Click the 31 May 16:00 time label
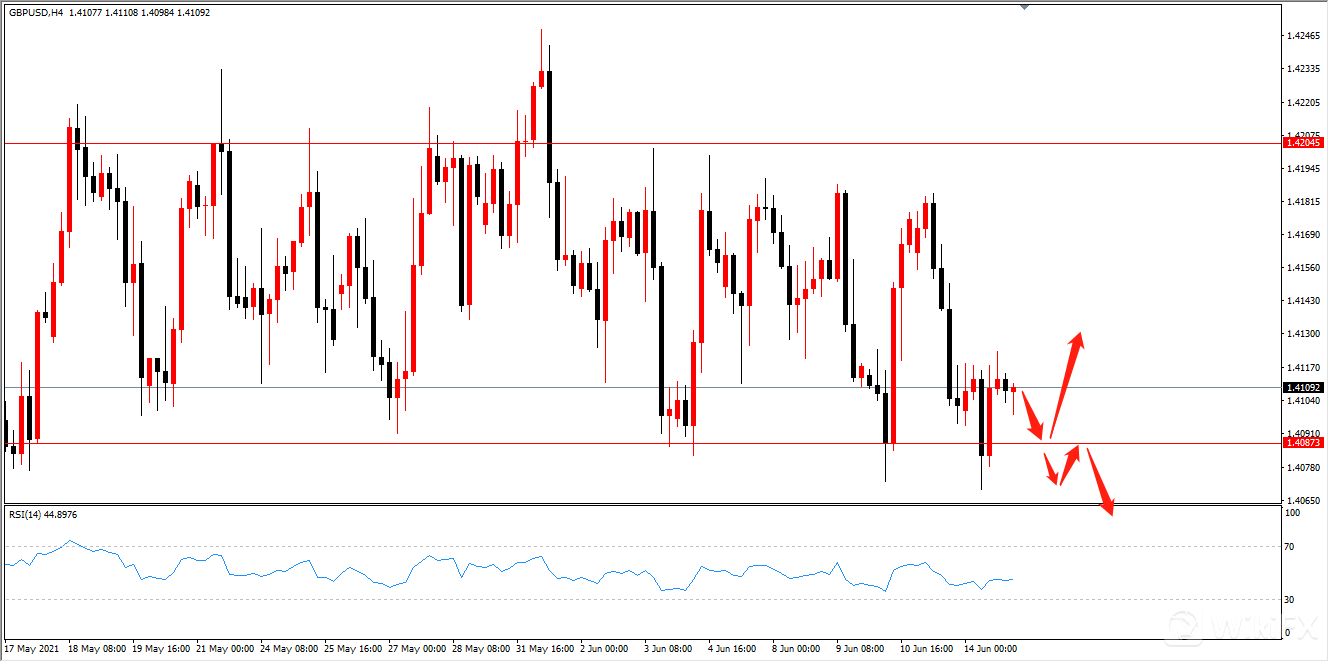Viewport: 1329px width, 662px height. 545,648
